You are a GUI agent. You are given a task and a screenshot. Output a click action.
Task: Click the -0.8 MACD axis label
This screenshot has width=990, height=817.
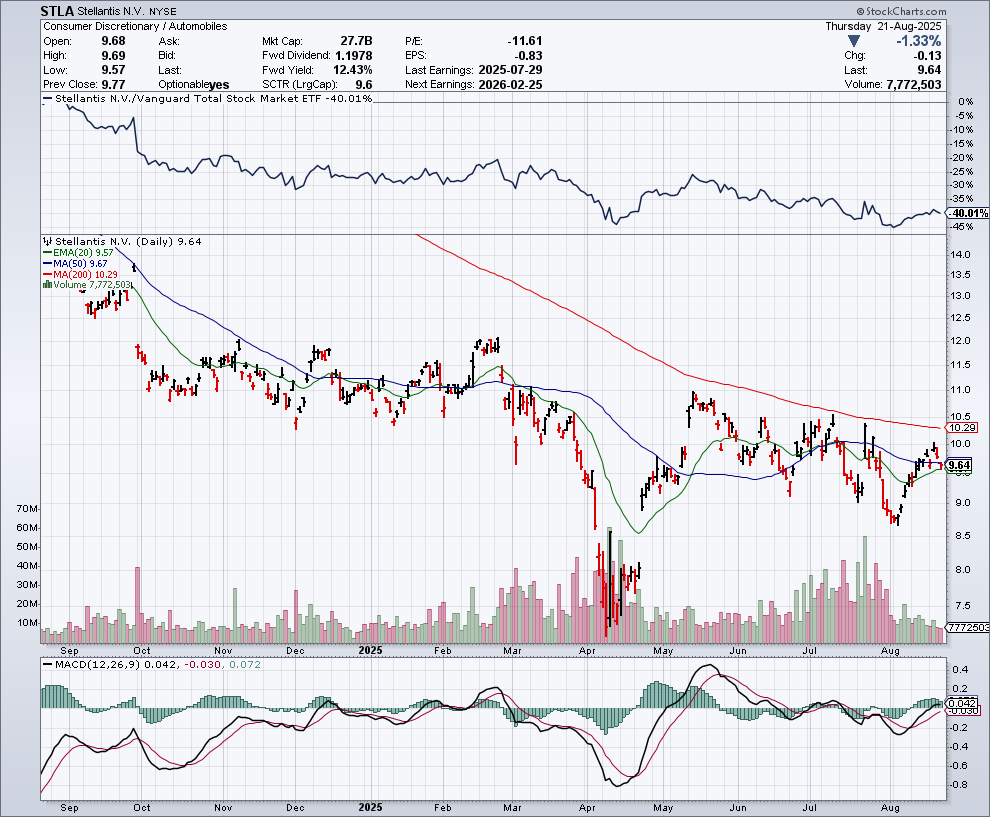(960, 785)
